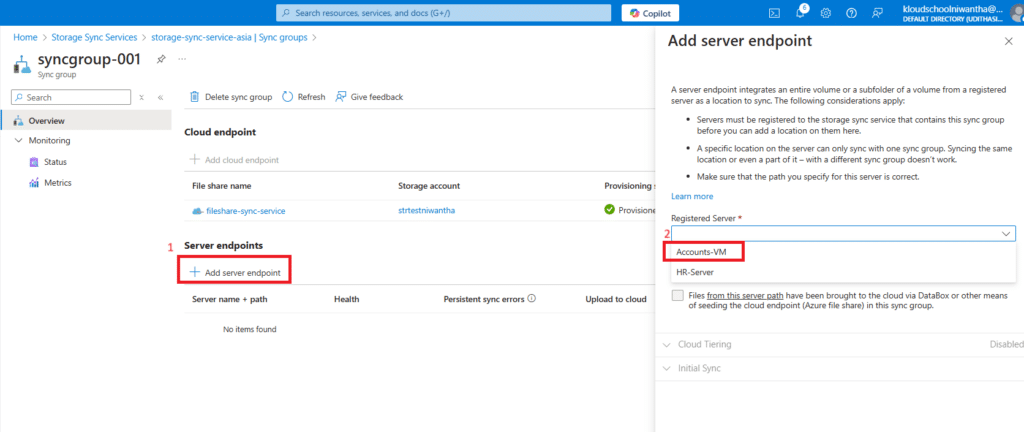Open portal settings gear icon
1024x432 pixels.
(x=826, y=13)
